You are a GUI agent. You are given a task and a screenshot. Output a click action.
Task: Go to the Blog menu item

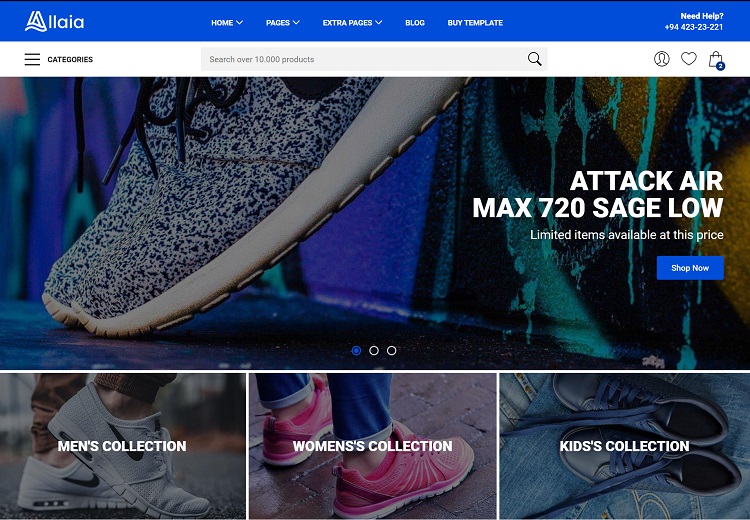tap(415, 22)
